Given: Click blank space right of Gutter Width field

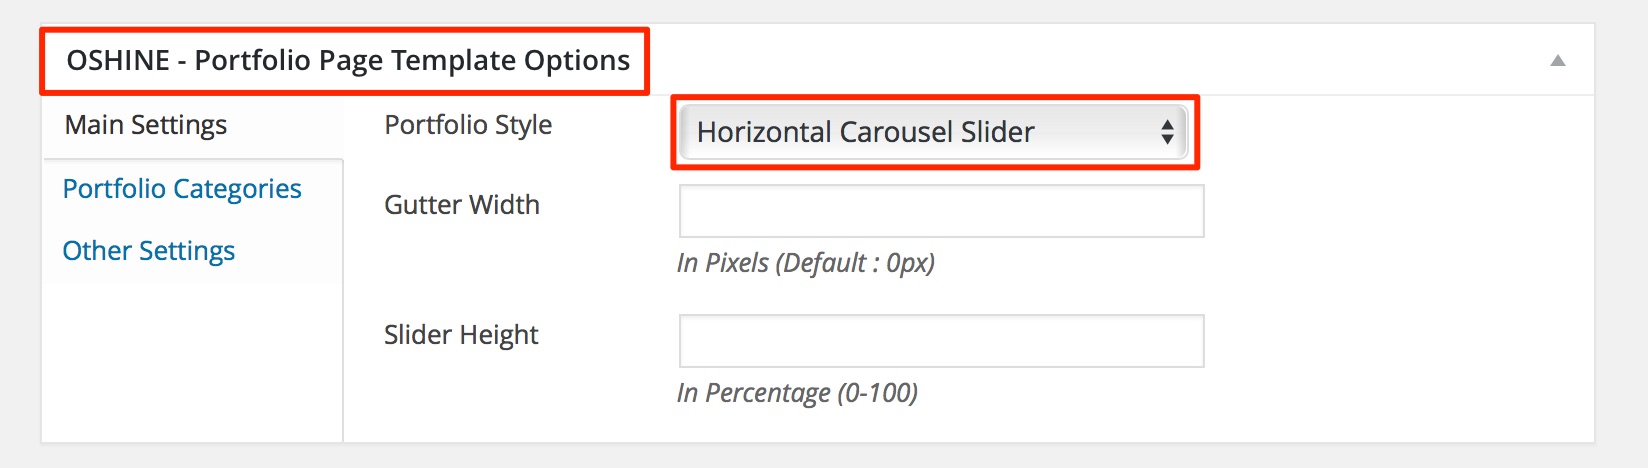Looking at the screenshot, I should [1400, 211].
